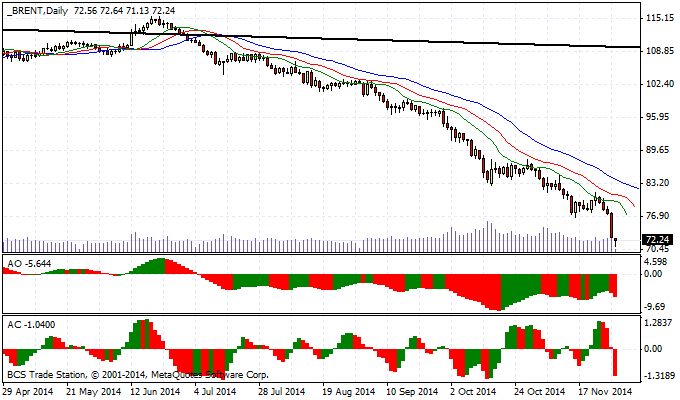680x400 pixels.
Task: Click the 21 May 2014 date label
Action: [x=93, y=391]
